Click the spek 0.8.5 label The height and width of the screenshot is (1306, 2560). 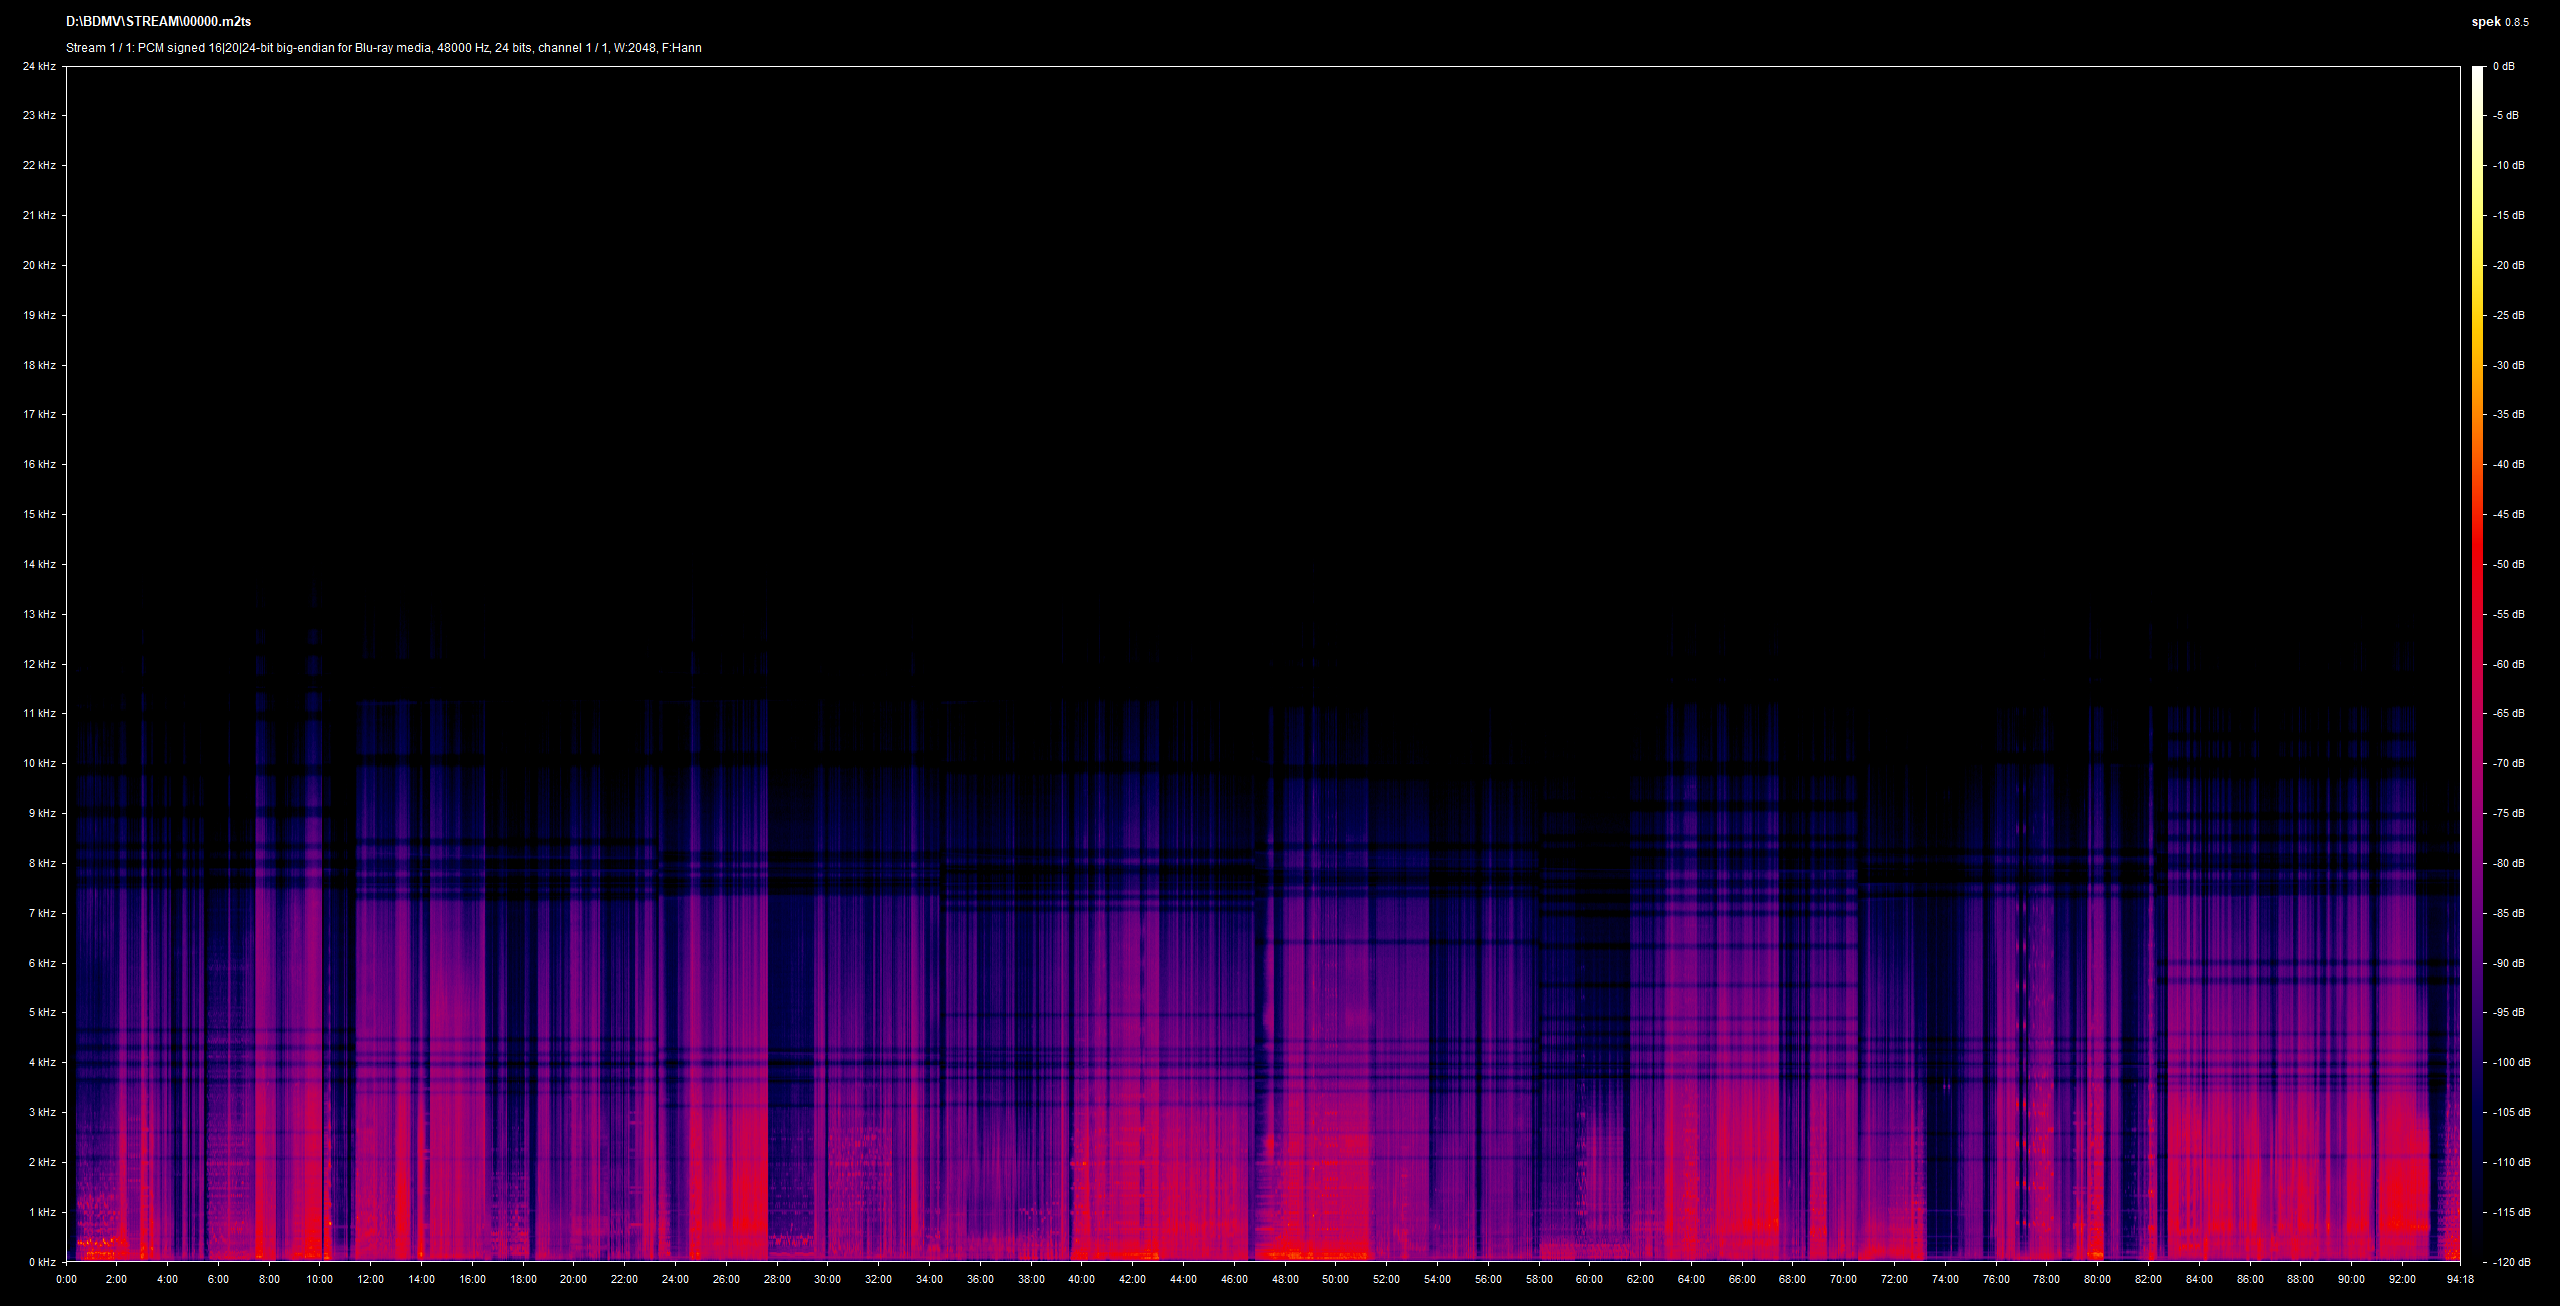pyautogui.click(x=2500, y=22)
